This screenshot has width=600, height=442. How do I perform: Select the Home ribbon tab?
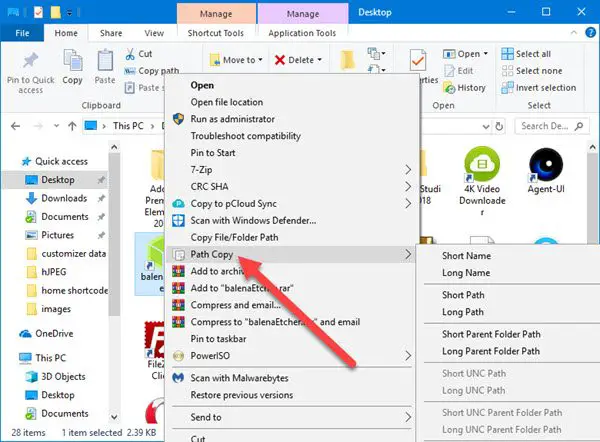pos(66,33)
